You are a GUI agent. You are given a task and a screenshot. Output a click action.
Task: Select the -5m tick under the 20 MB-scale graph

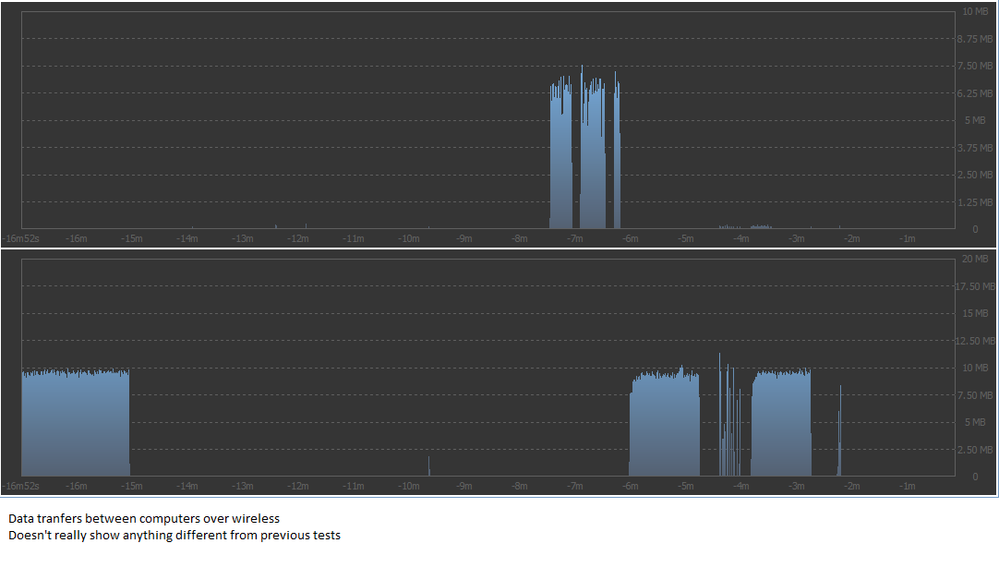pos(685,486)
